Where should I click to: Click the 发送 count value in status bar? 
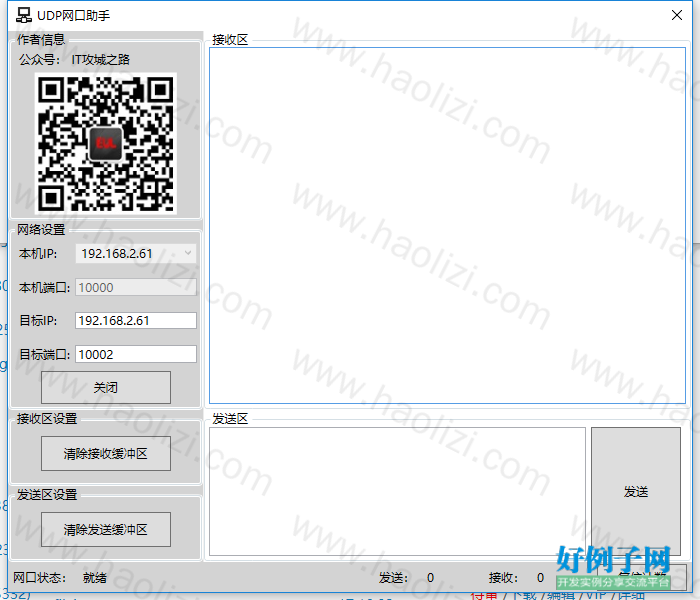430,578
